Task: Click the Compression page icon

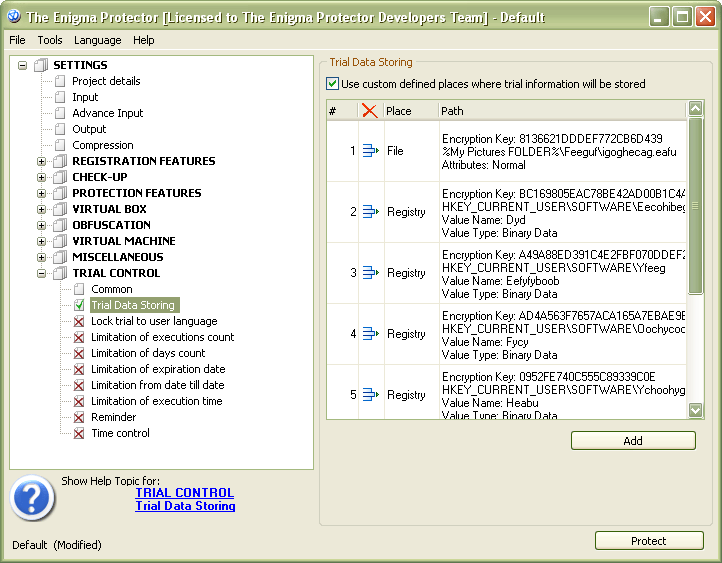Action: [60, 145]
